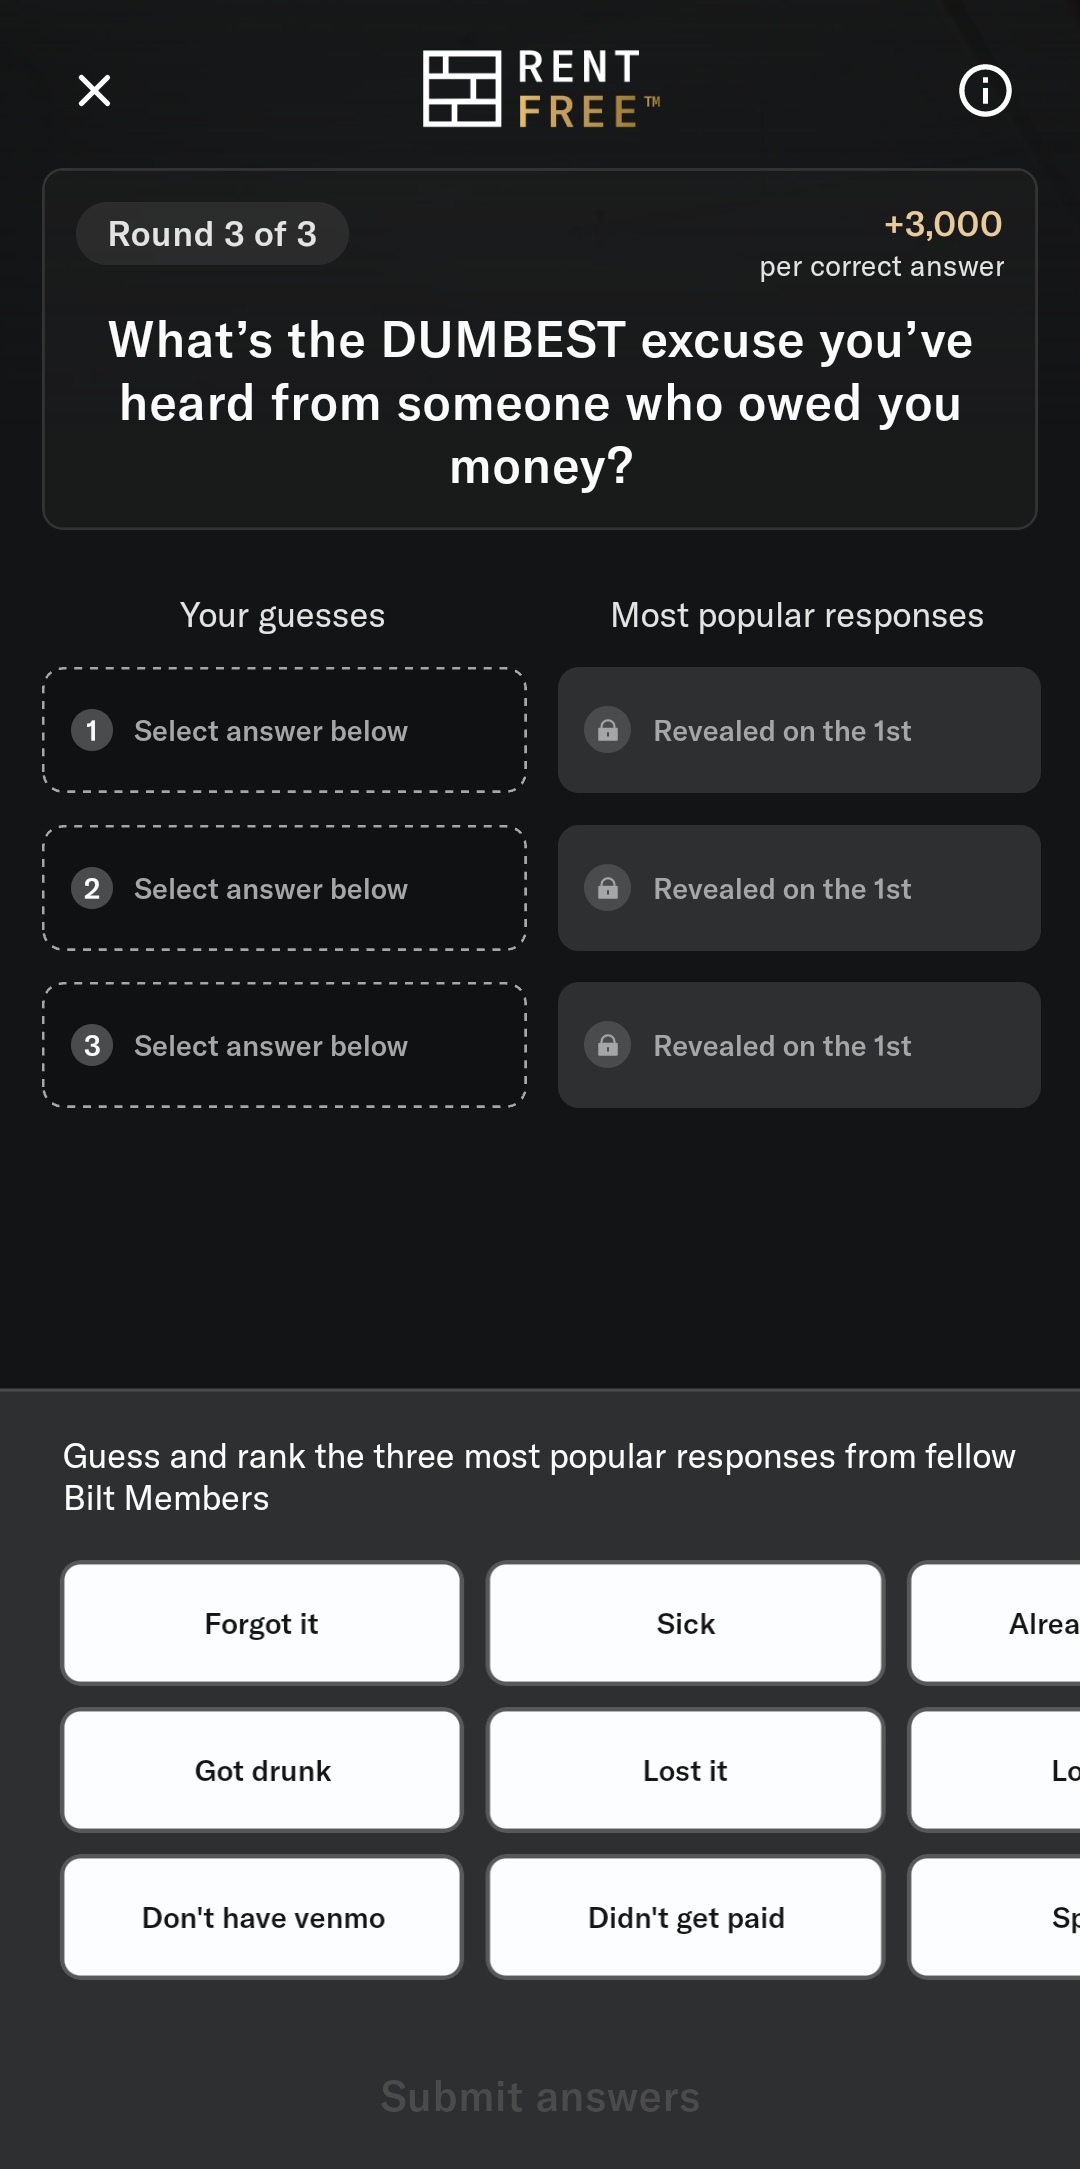
Task: Close the Rent Free game screen
Action: (x=94, y=91)
